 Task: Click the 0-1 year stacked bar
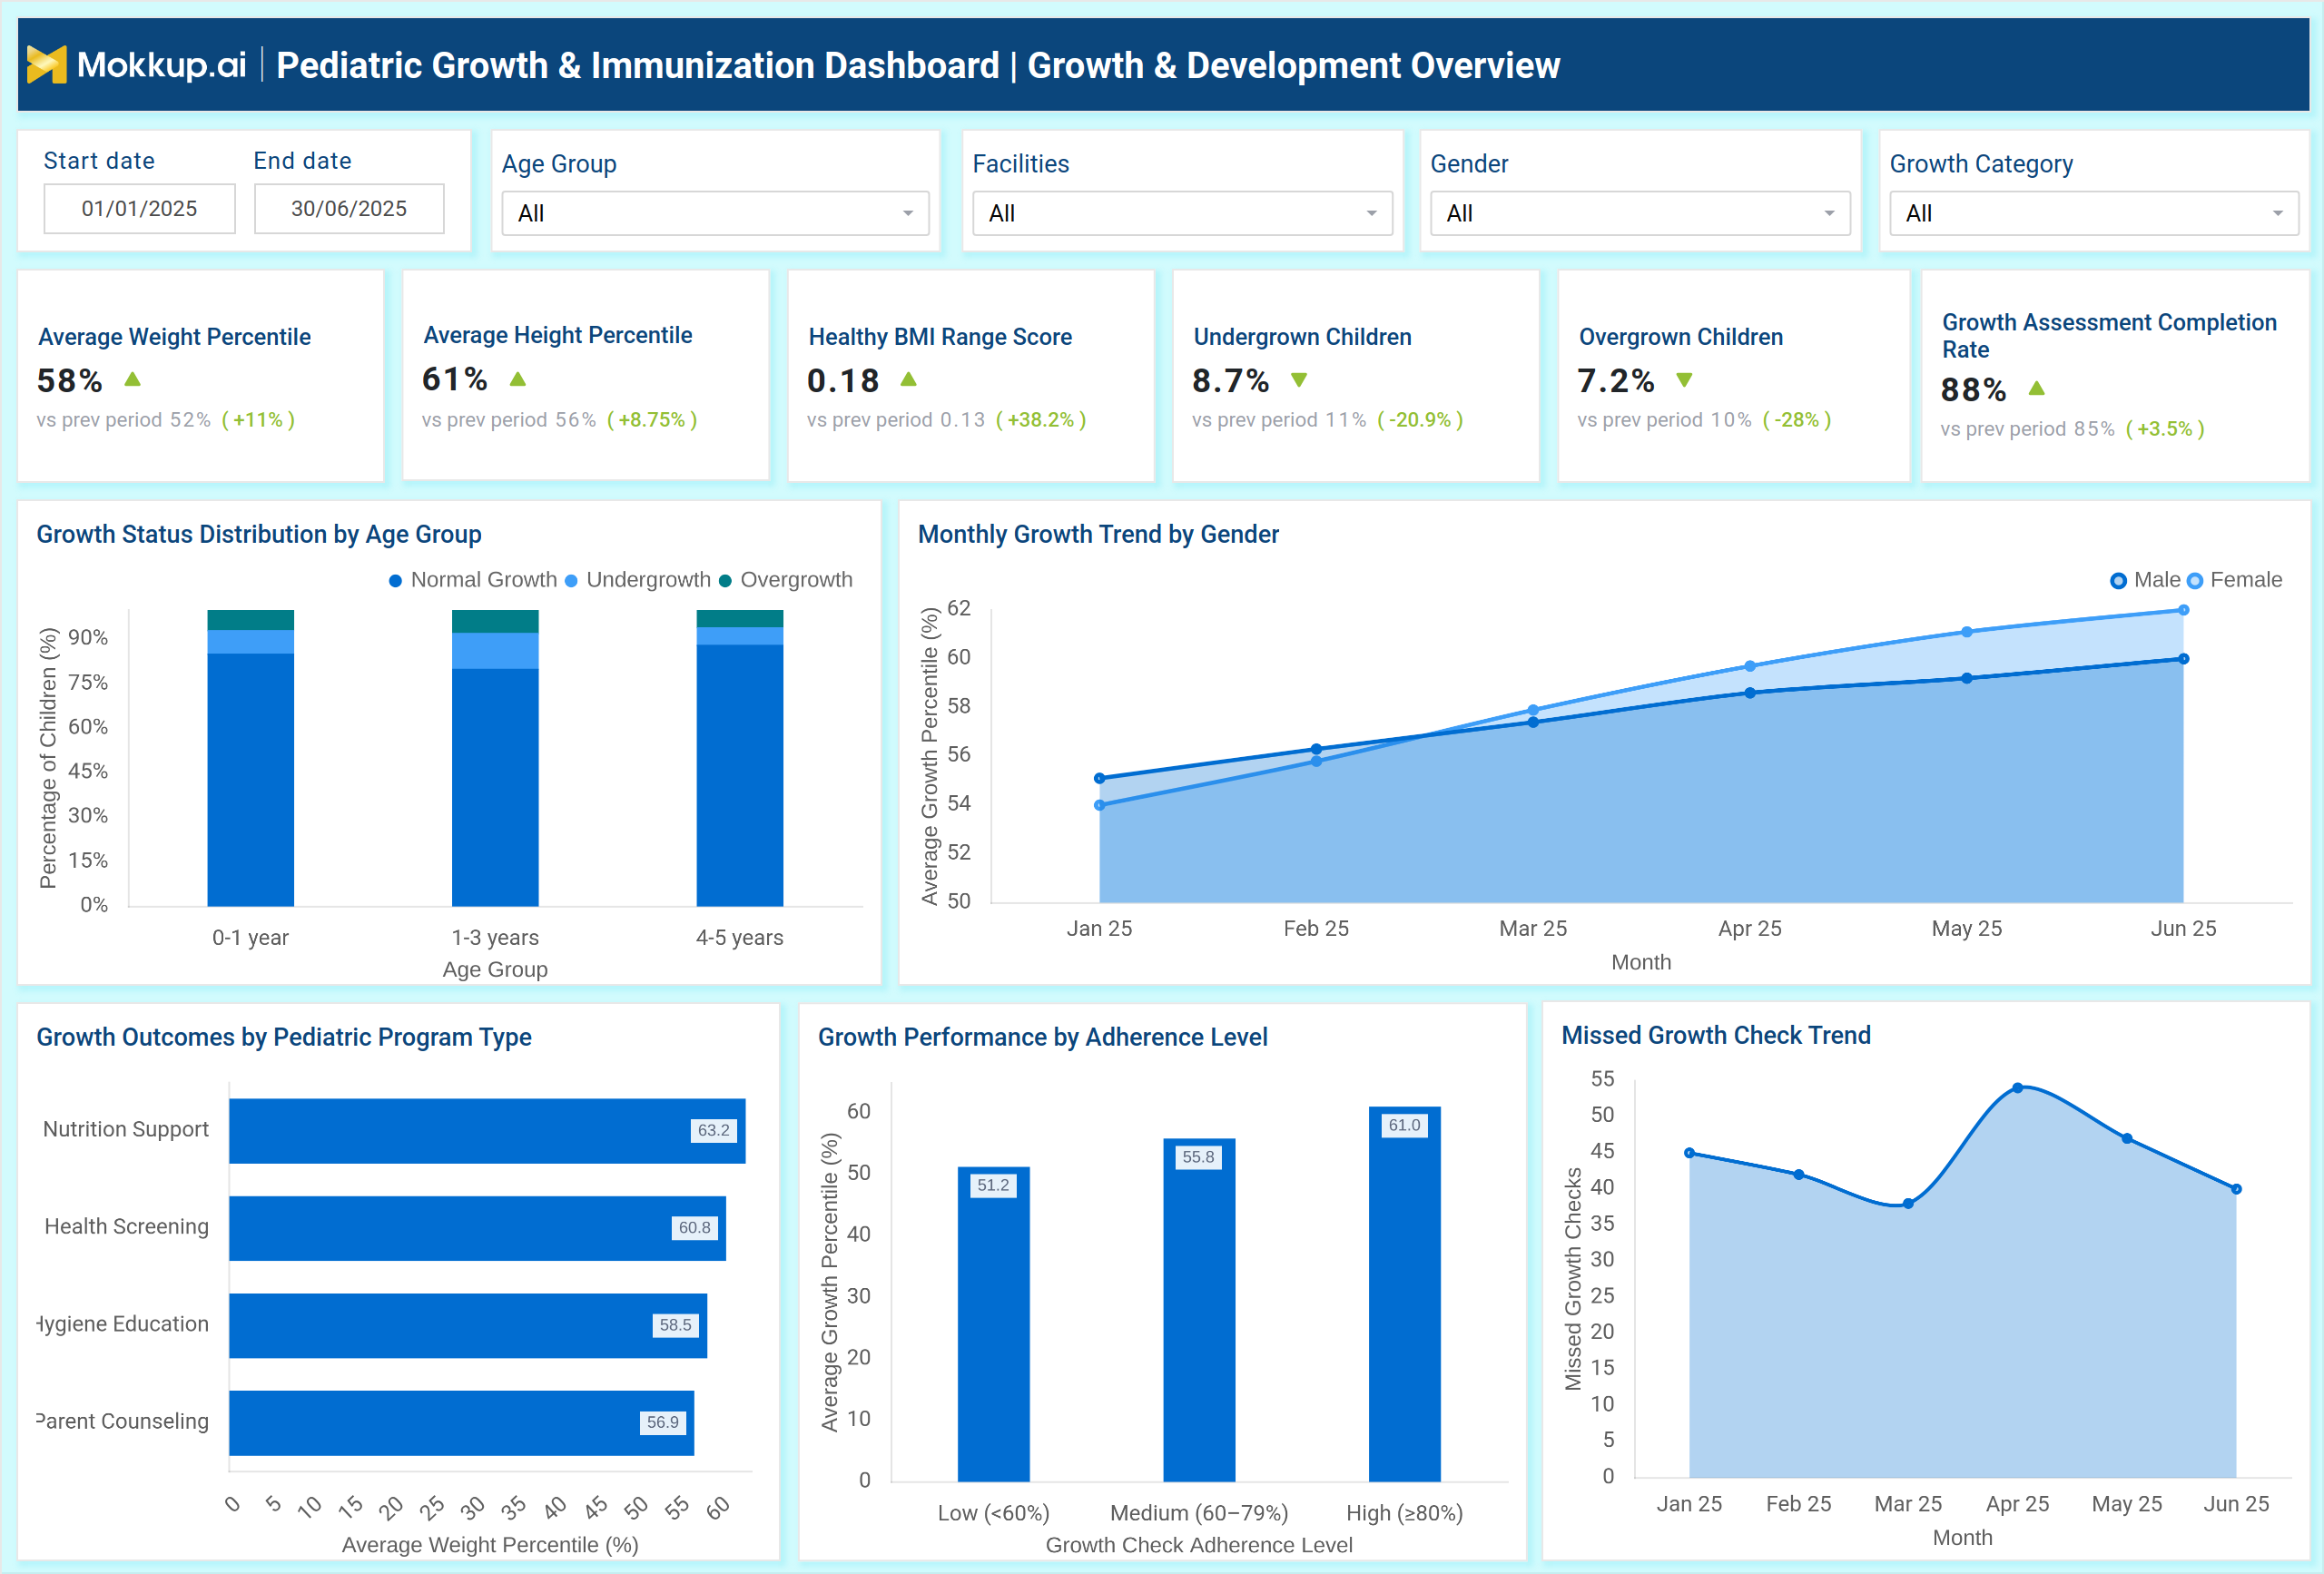[x=251, y=758]
